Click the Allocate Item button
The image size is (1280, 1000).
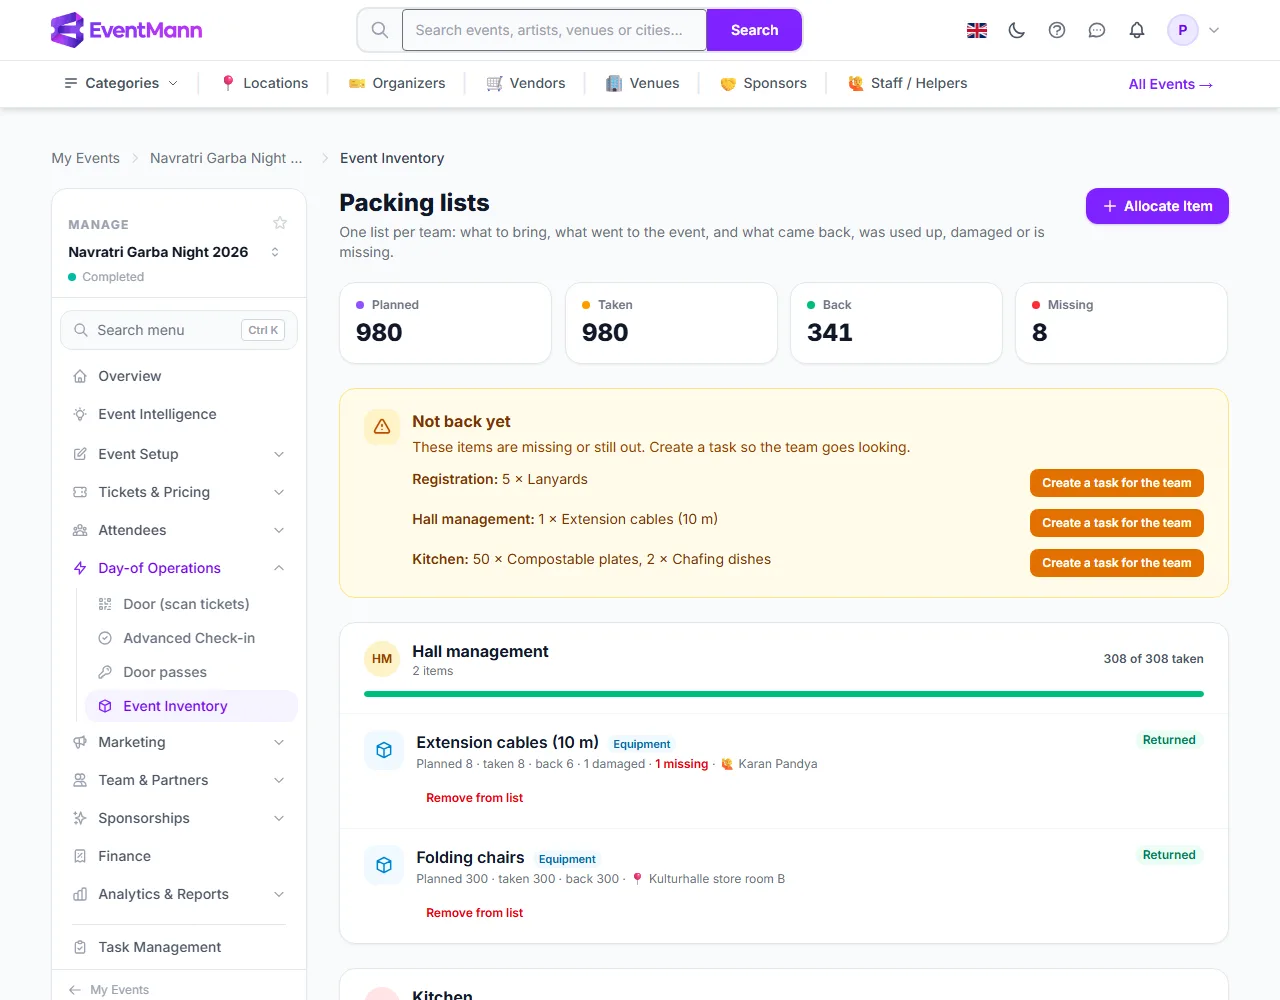point(1157,206)
